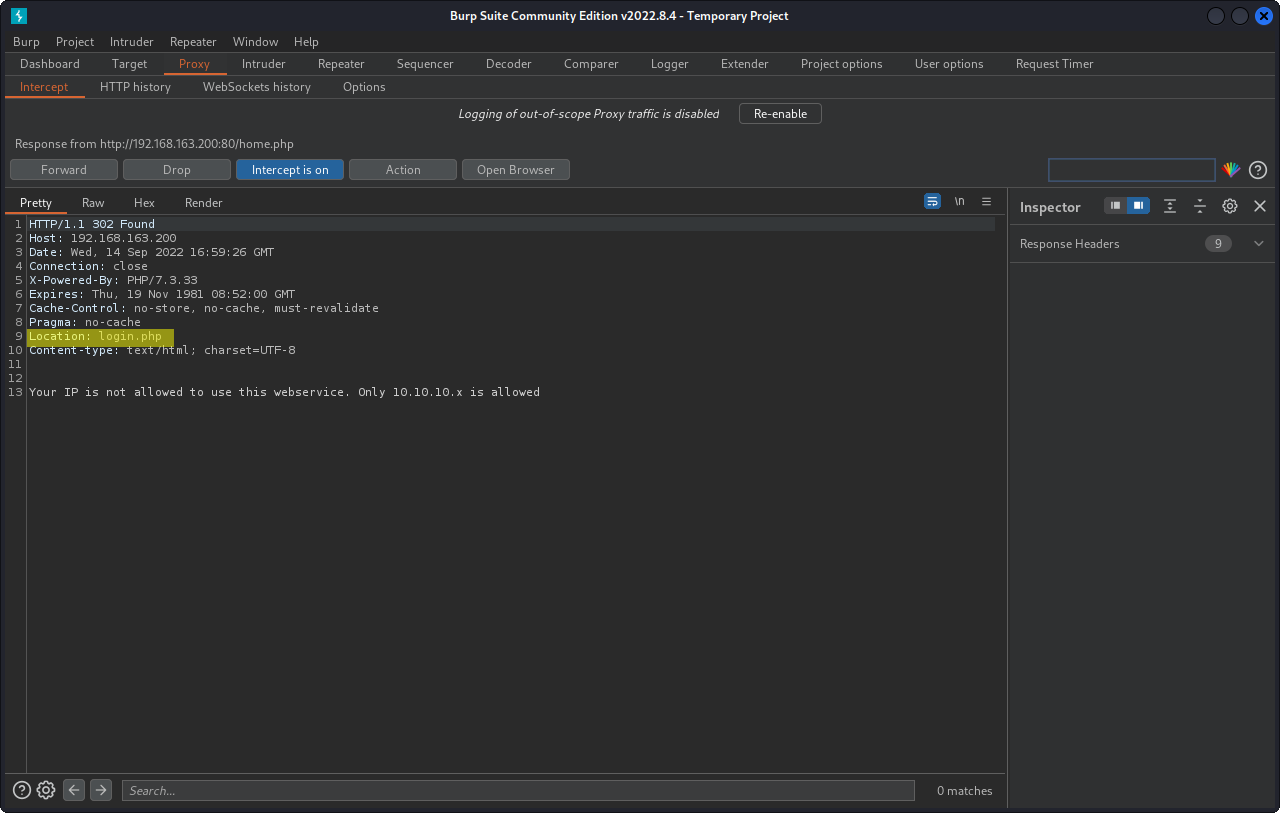Switch to the Logger tab
1280x813 pixels.
[669, 64]
